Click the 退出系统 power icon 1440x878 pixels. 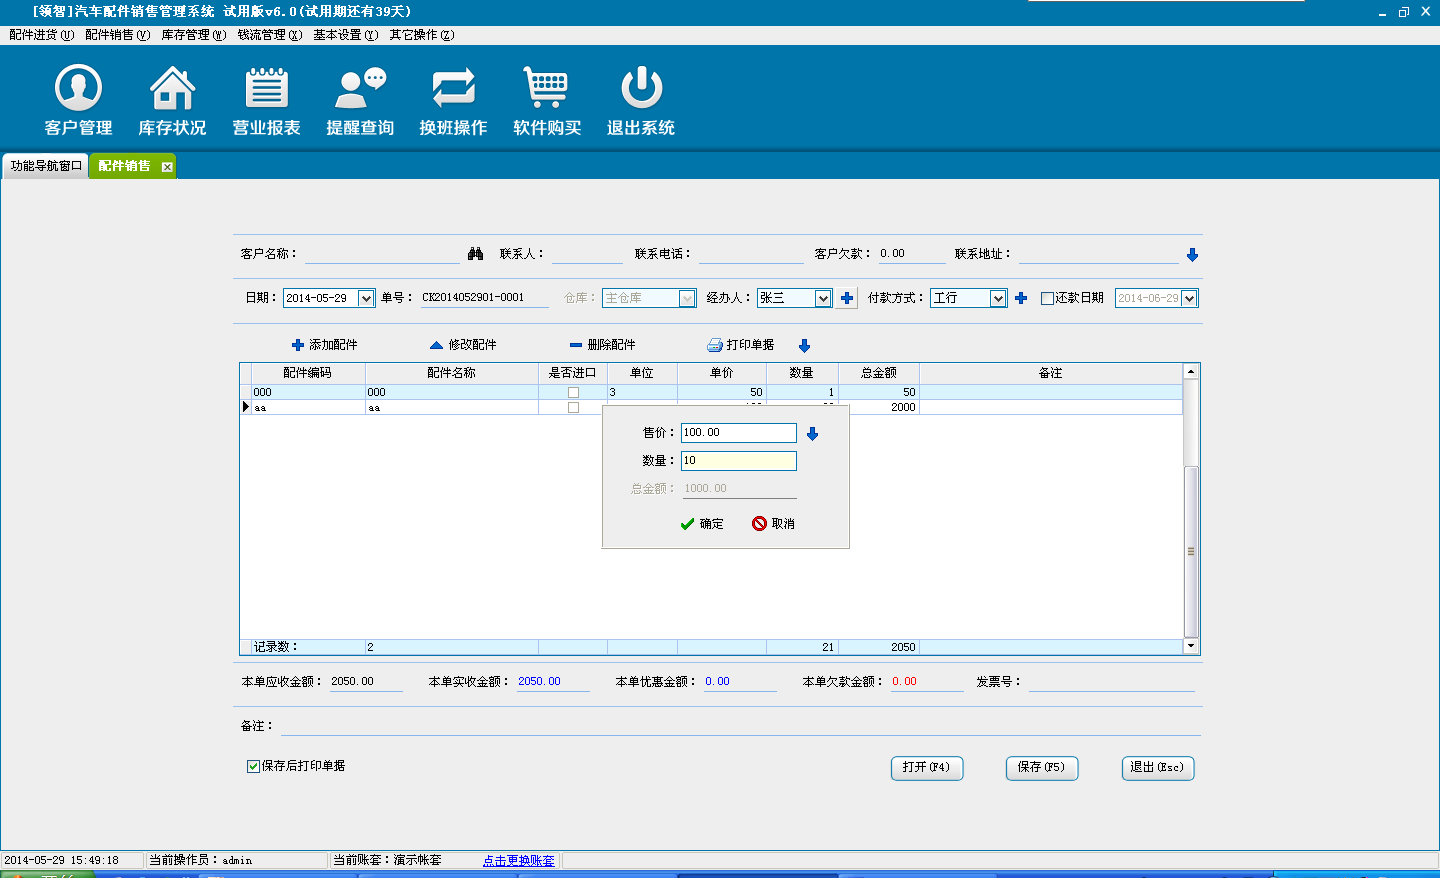(641, 89)
